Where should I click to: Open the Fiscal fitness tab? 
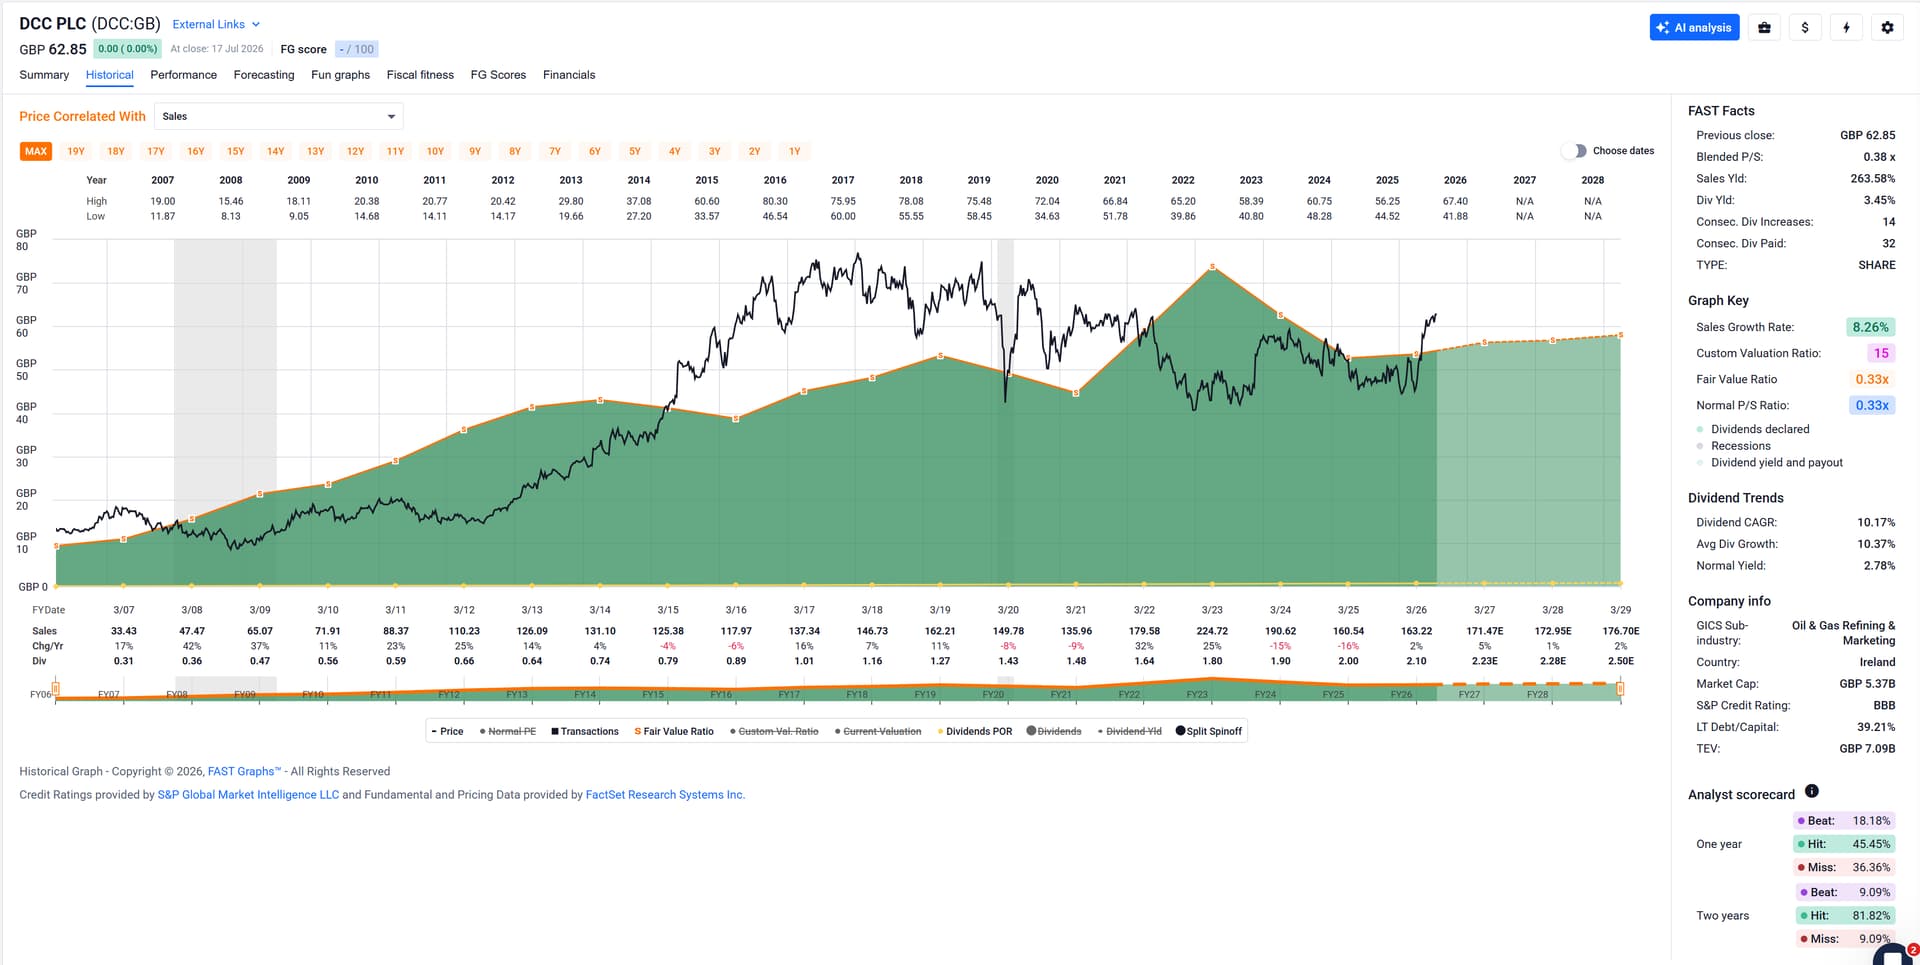[x=420, y=75]
